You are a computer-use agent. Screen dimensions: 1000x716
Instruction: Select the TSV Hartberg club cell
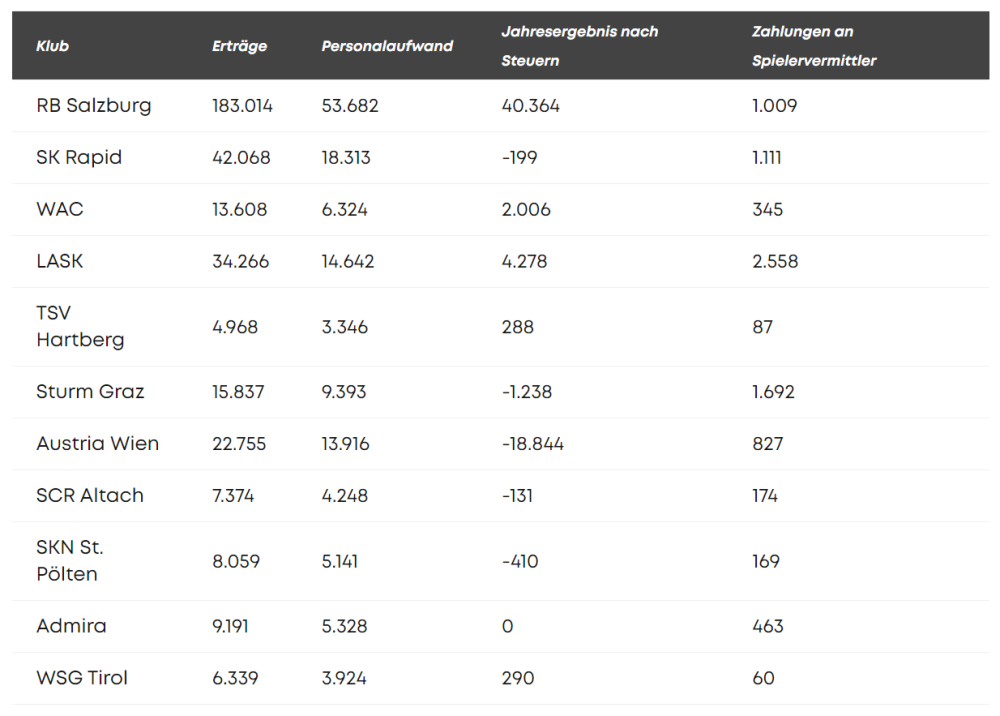(x=80, y=327)
